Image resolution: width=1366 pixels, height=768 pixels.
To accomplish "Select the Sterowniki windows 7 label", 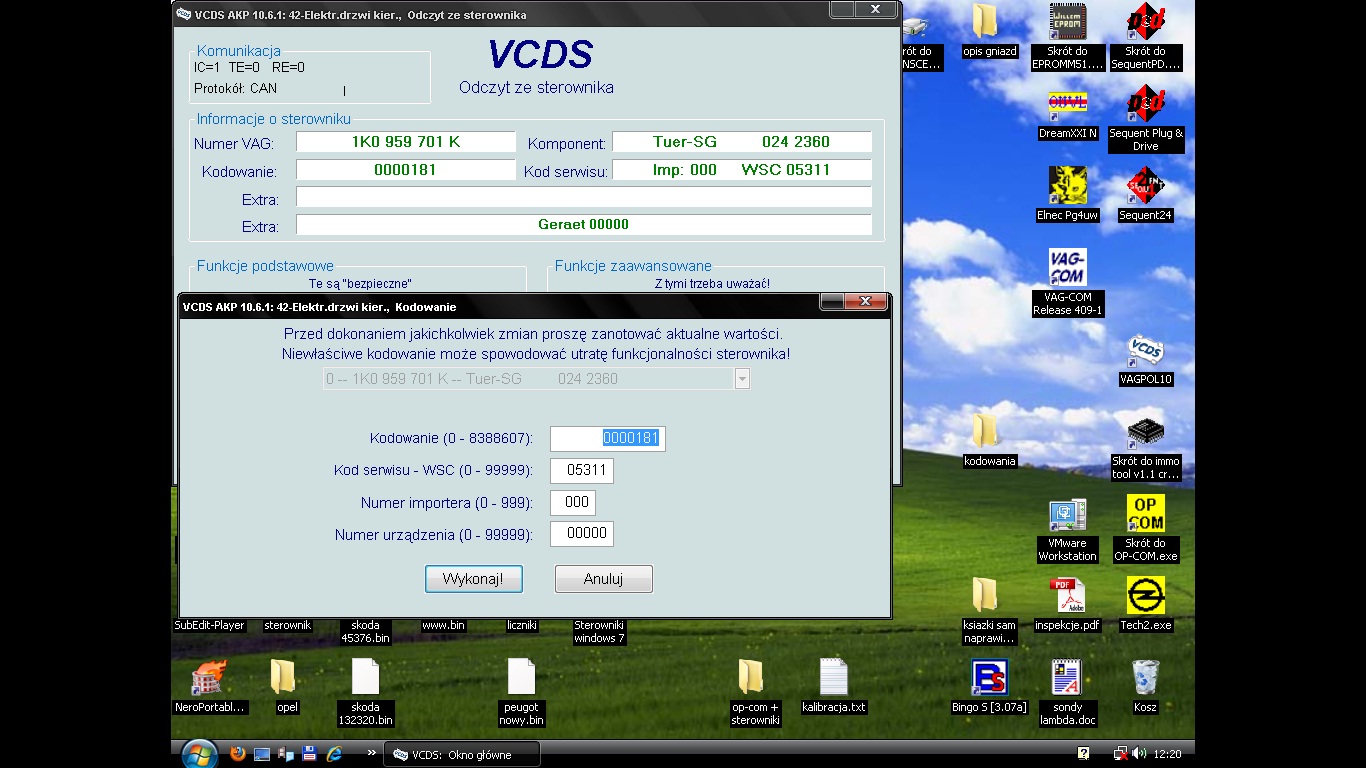I will [599, 631].
